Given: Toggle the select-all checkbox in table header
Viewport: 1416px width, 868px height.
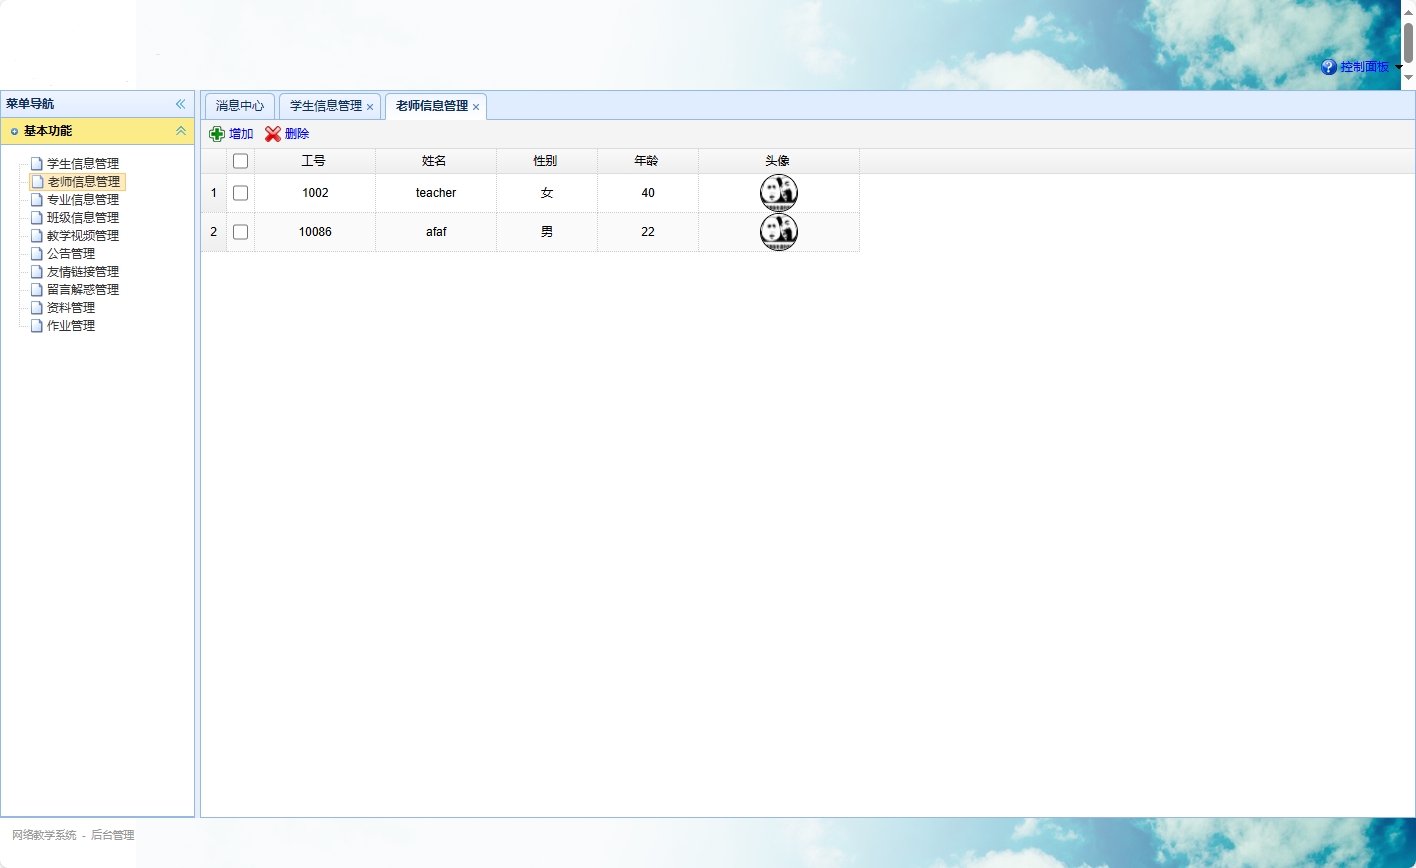Looking at the screenshot, I should click(240, 161).
